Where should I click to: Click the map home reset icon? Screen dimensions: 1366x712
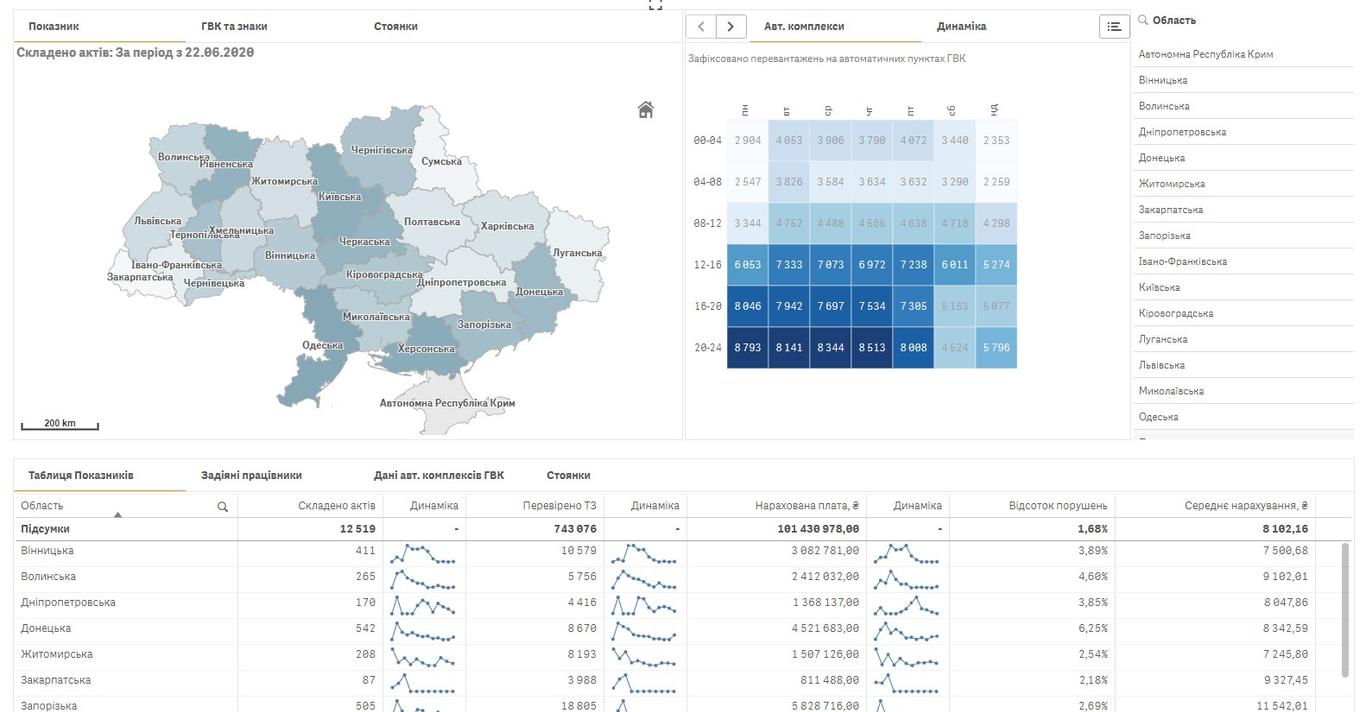click(645, 110)
